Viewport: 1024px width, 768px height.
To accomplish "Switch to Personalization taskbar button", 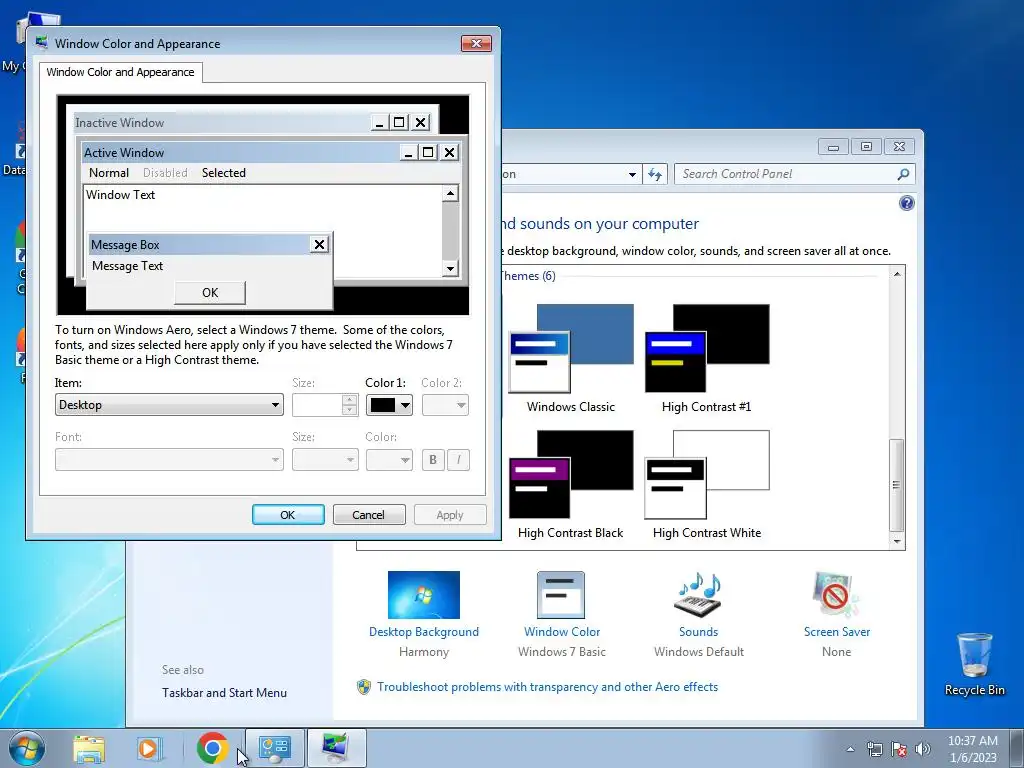I will click(336, 748).
